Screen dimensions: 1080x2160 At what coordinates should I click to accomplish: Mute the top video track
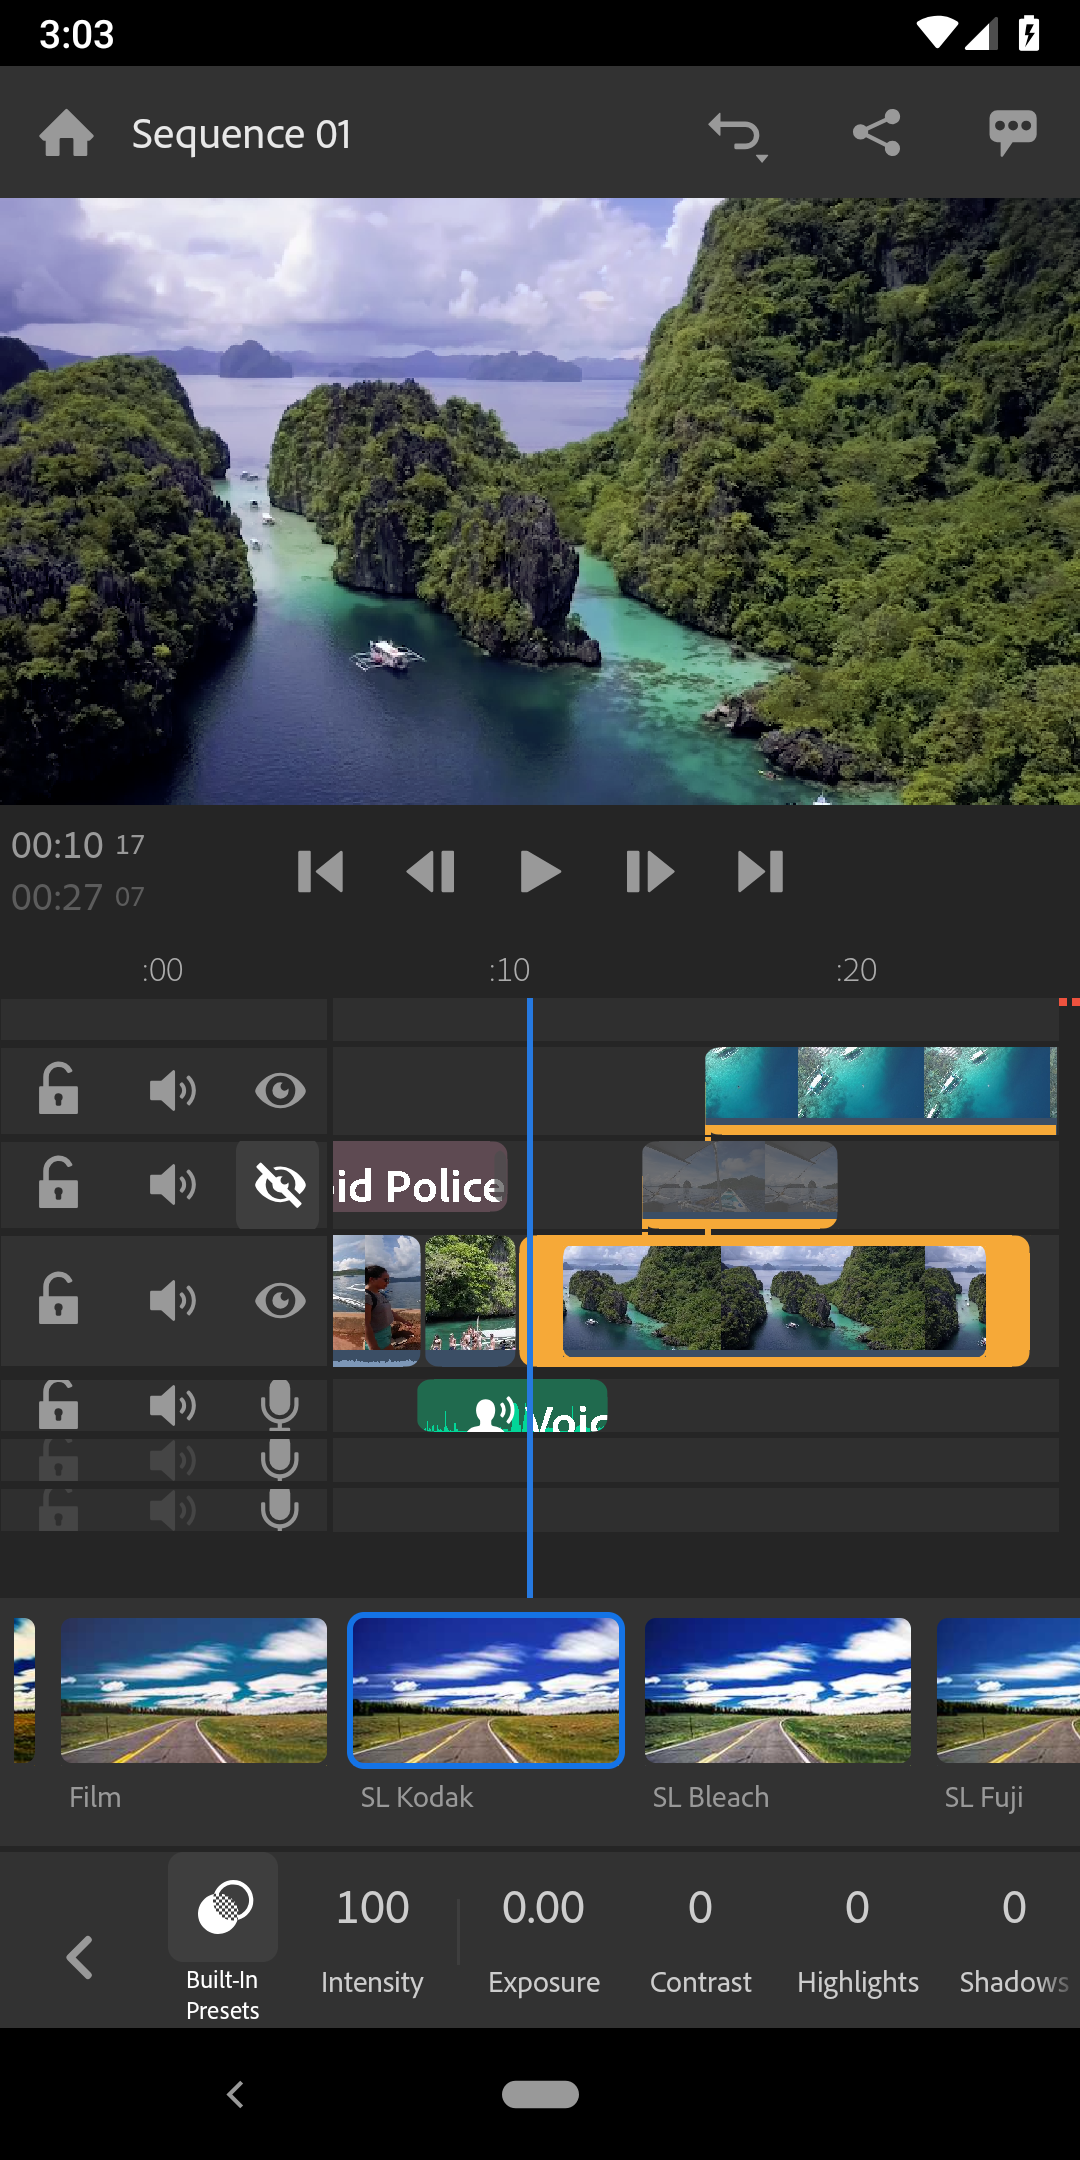173,1090
